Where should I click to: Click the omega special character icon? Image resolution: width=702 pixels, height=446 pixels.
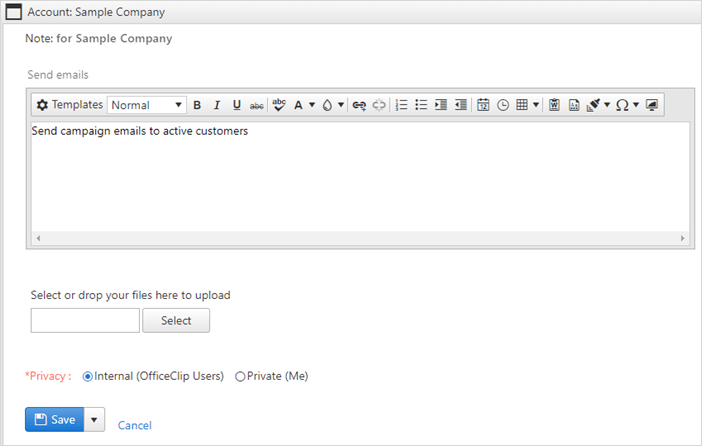(x=622, y=105)
